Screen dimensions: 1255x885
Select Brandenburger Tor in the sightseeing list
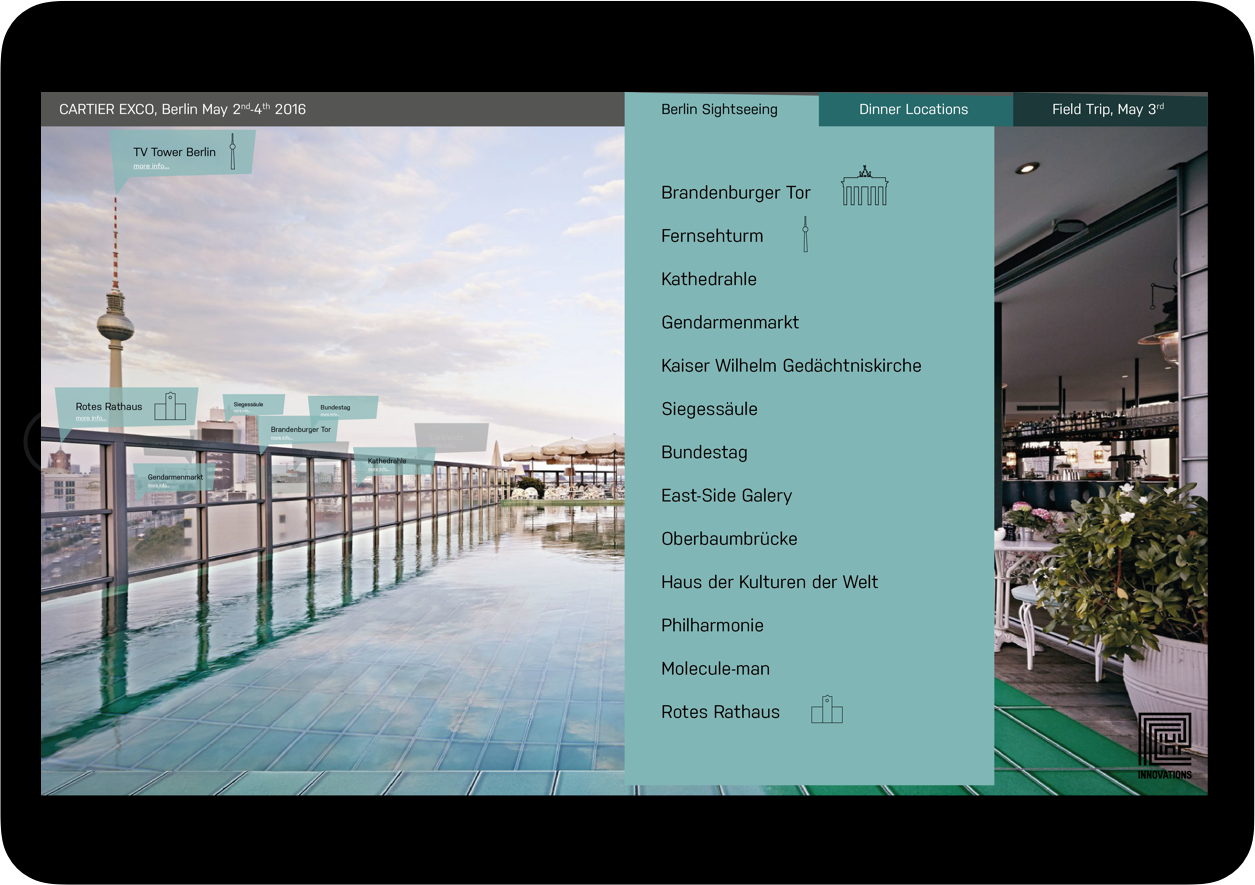[736, 193]
